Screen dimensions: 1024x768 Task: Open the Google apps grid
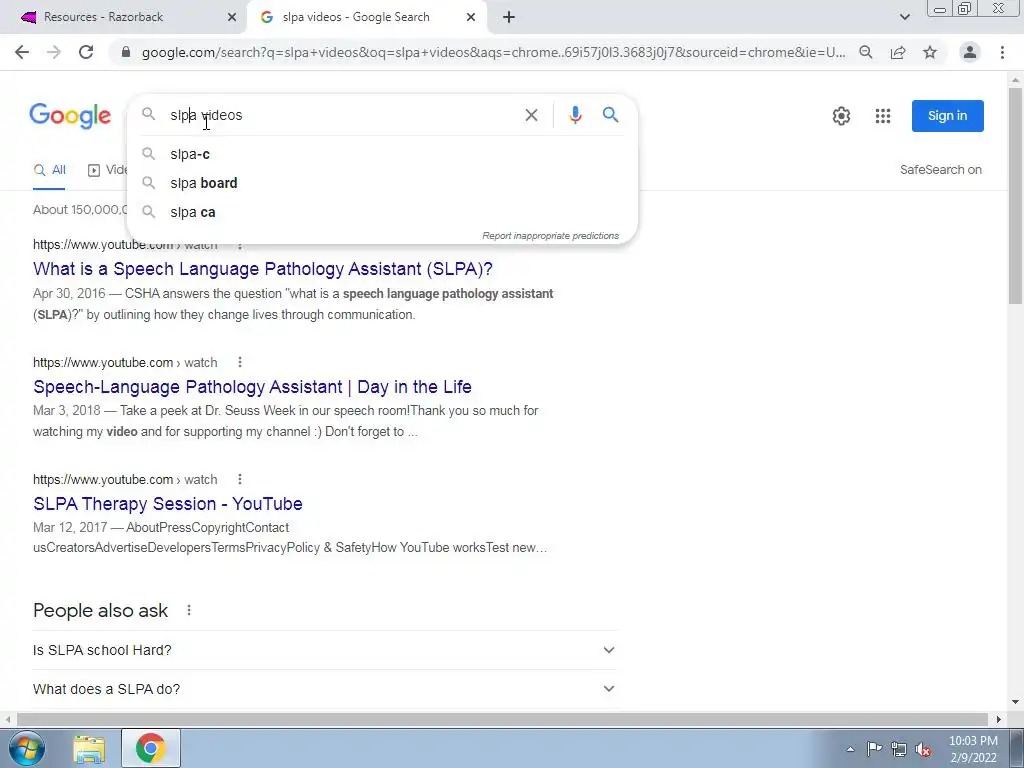(883, 116)
